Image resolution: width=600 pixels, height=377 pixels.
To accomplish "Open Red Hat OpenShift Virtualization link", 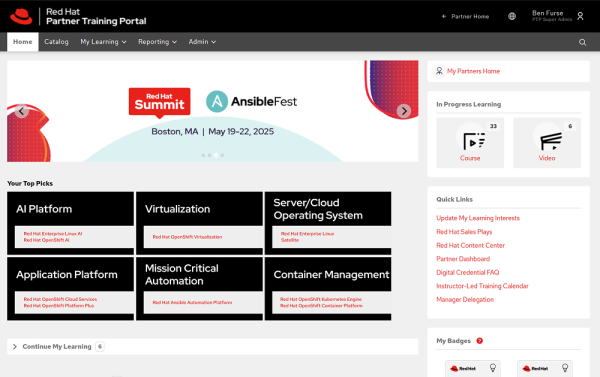I will 187,237.
